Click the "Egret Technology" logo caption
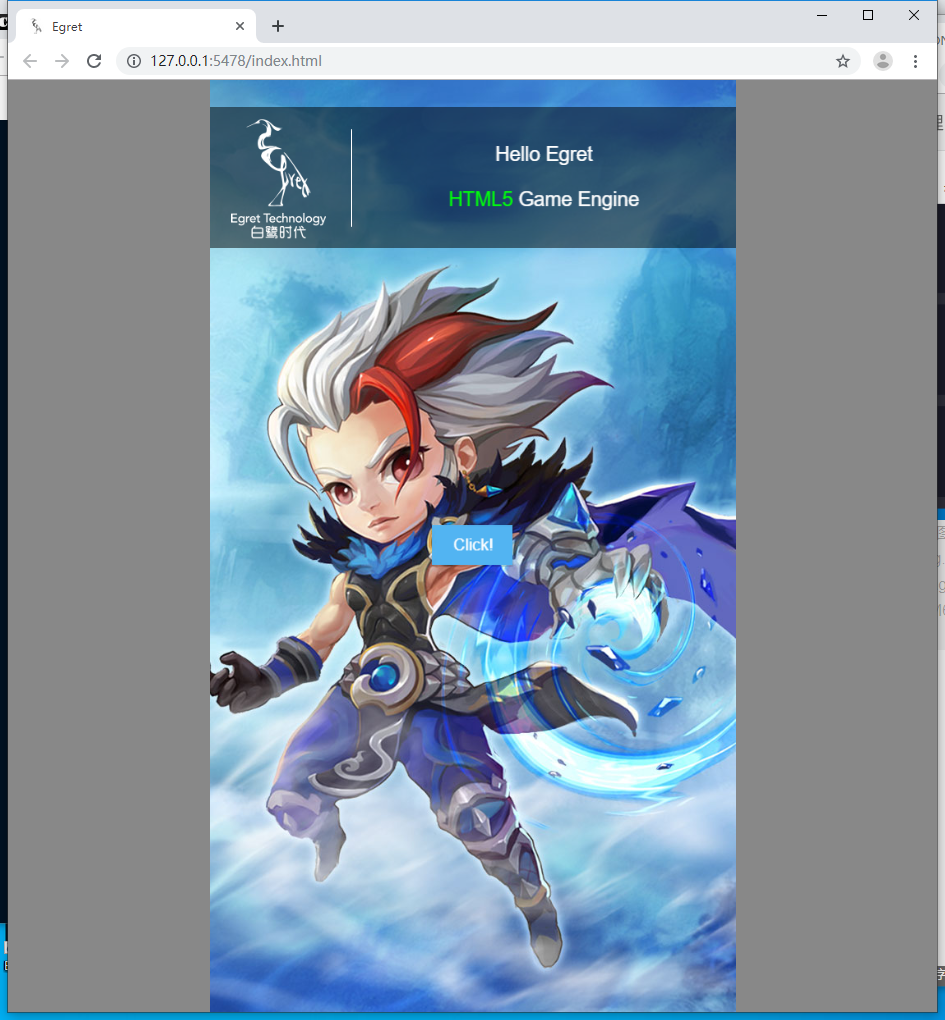945x1020 pixels. pos(278,219)
